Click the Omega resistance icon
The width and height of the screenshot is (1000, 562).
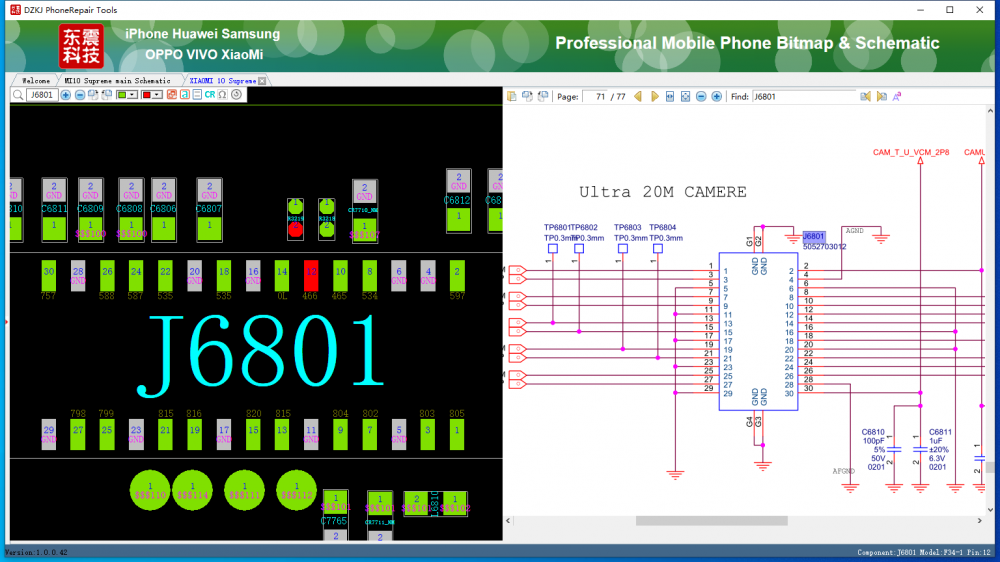(x=223, y=95)
